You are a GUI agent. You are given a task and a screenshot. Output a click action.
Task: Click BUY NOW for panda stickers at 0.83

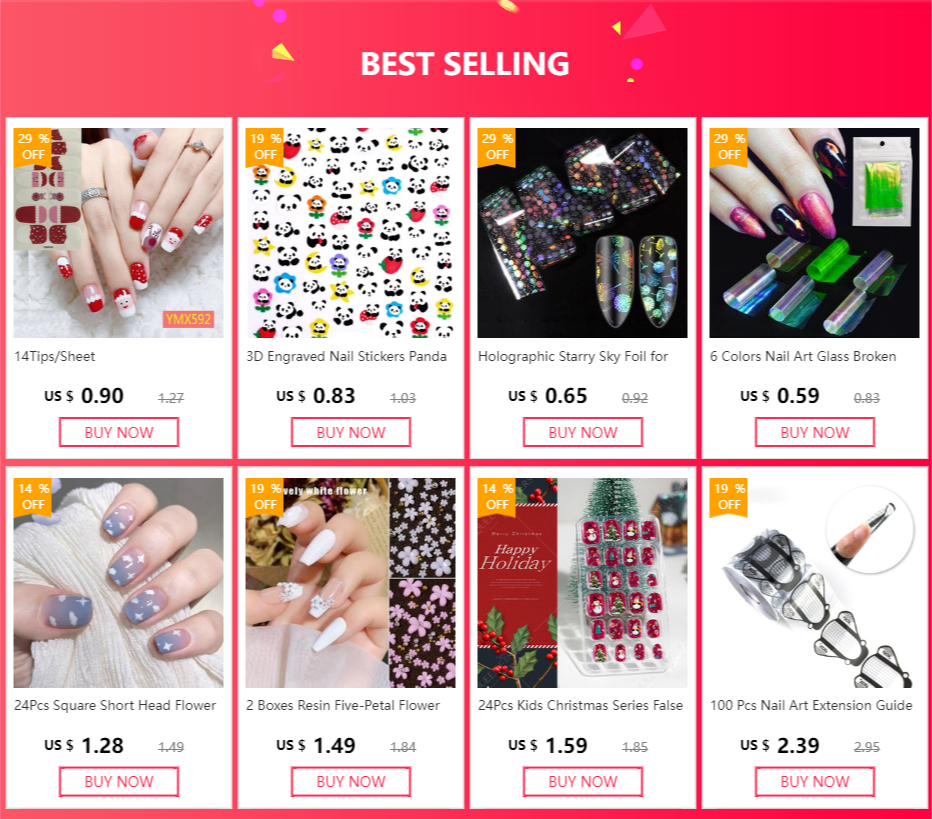(351, 432)
